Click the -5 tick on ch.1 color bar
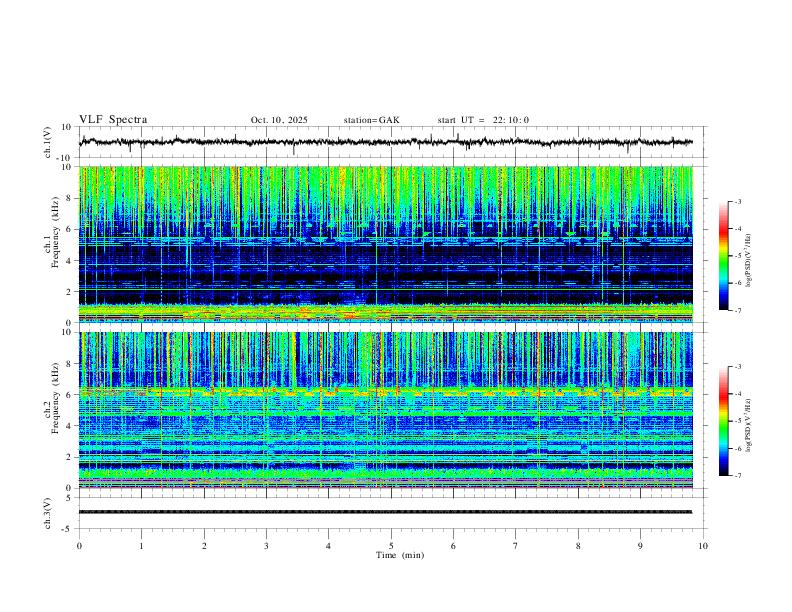The width and height of the screenshot is (792, 612). (738, 256)
